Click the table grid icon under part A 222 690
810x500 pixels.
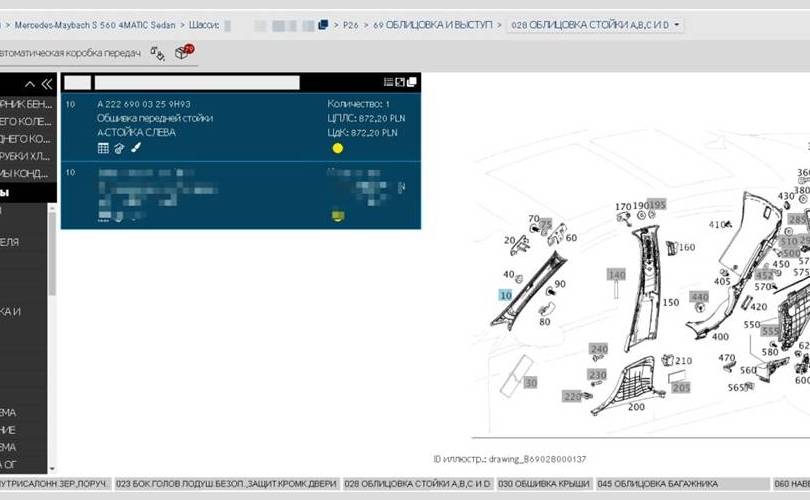coord(102,148)
